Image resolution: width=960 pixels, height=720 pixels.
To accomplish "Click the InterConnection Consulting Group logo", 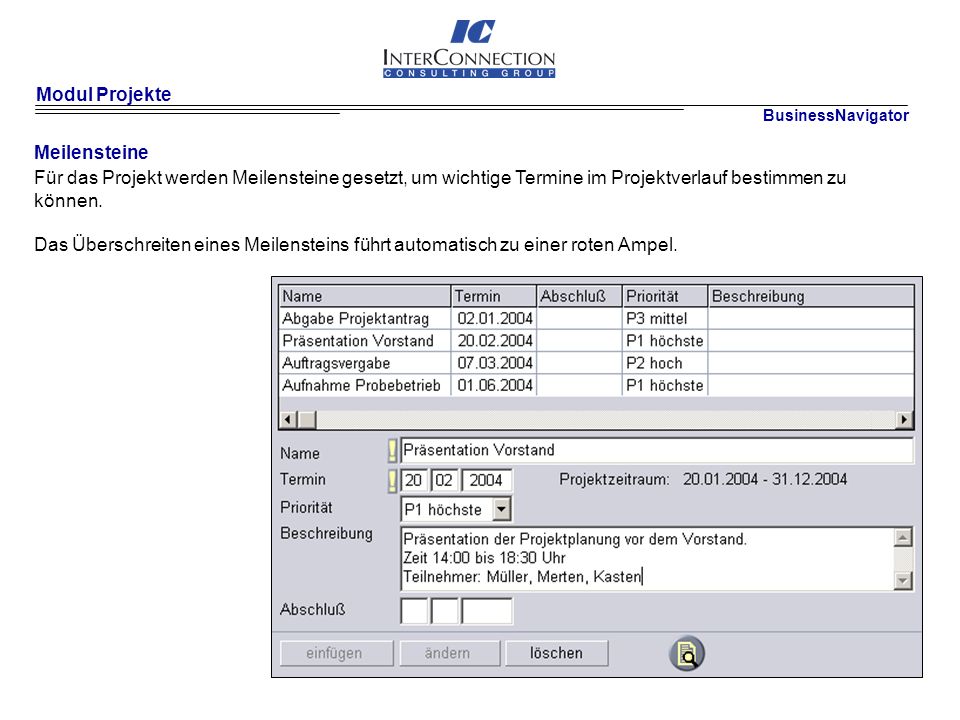I will [x=469, y=48].
